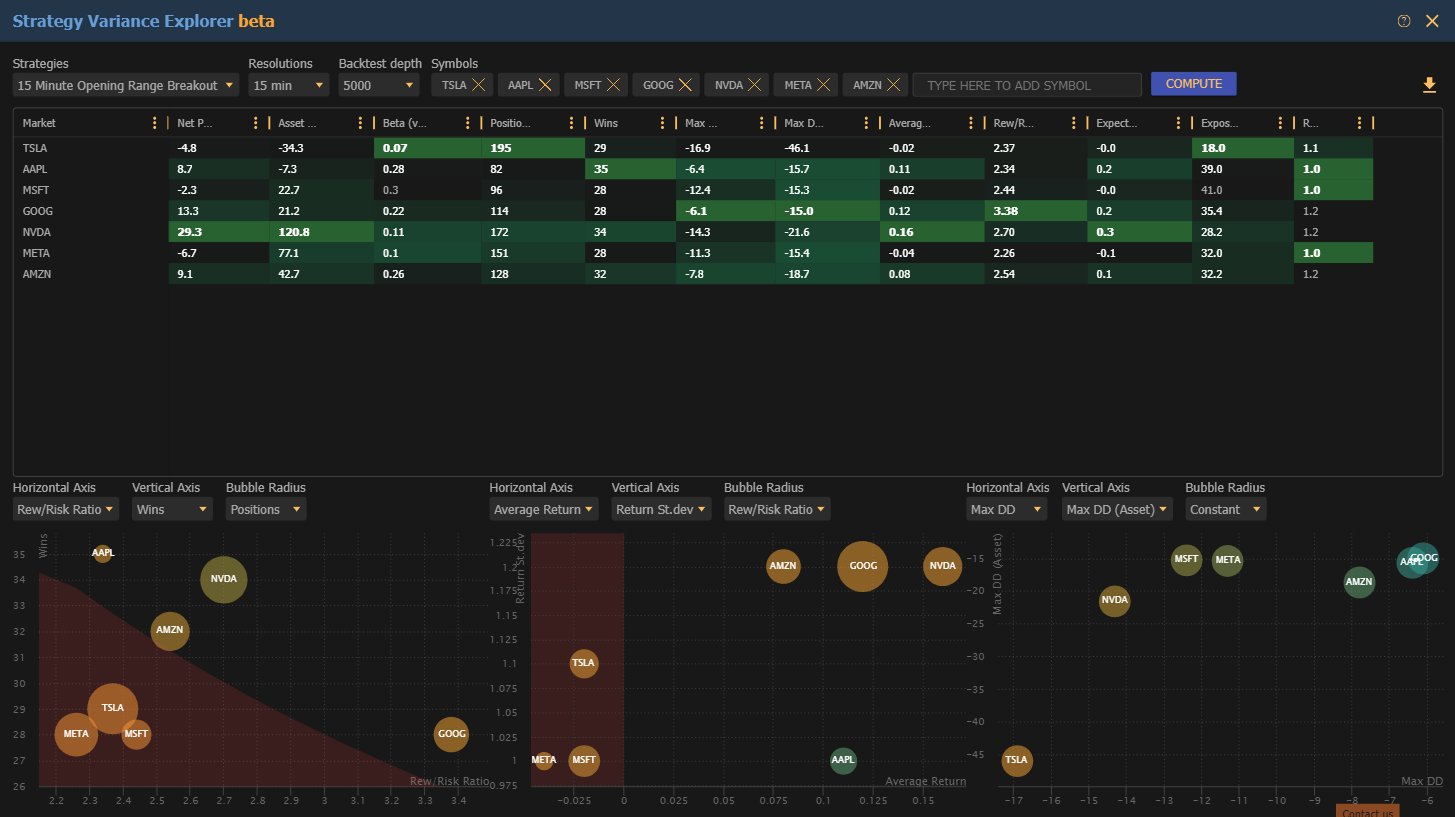Open Bubble Radius dropdown set to Constant
1455x817 pixels.
(1226, 509)
